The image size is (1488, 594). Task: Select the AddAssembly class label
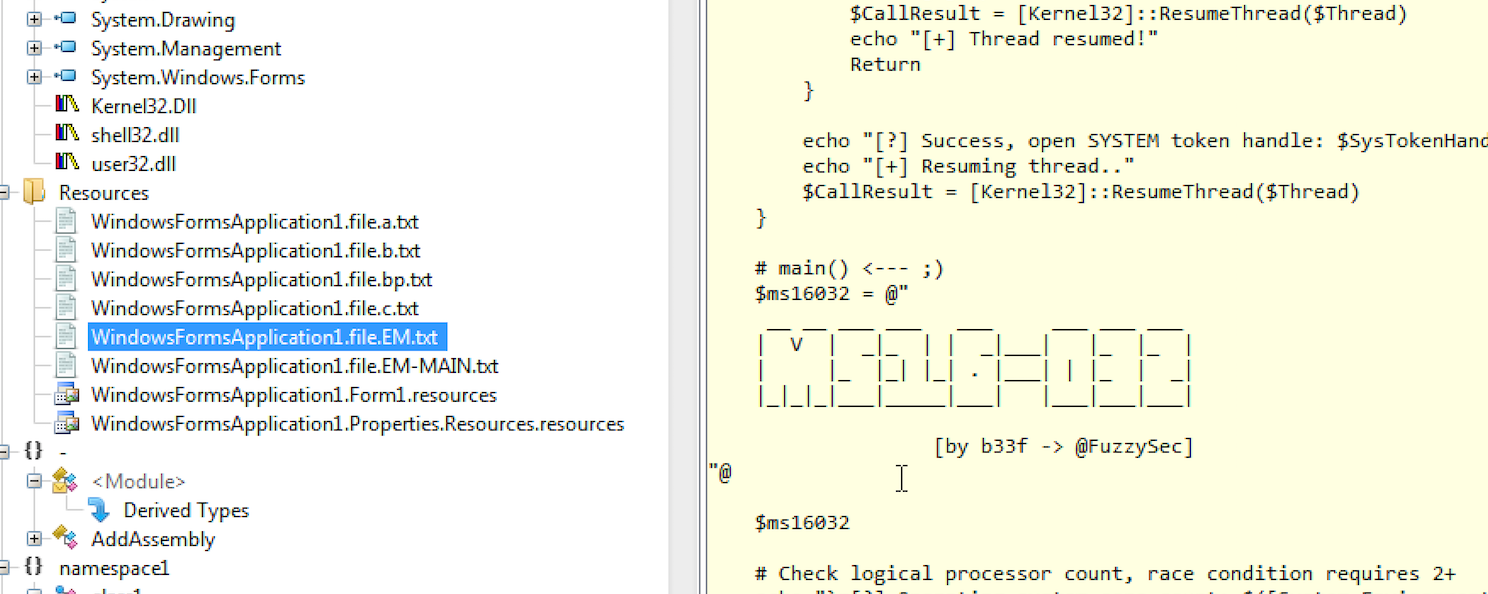pyautogui.click(x=153, y=540)
